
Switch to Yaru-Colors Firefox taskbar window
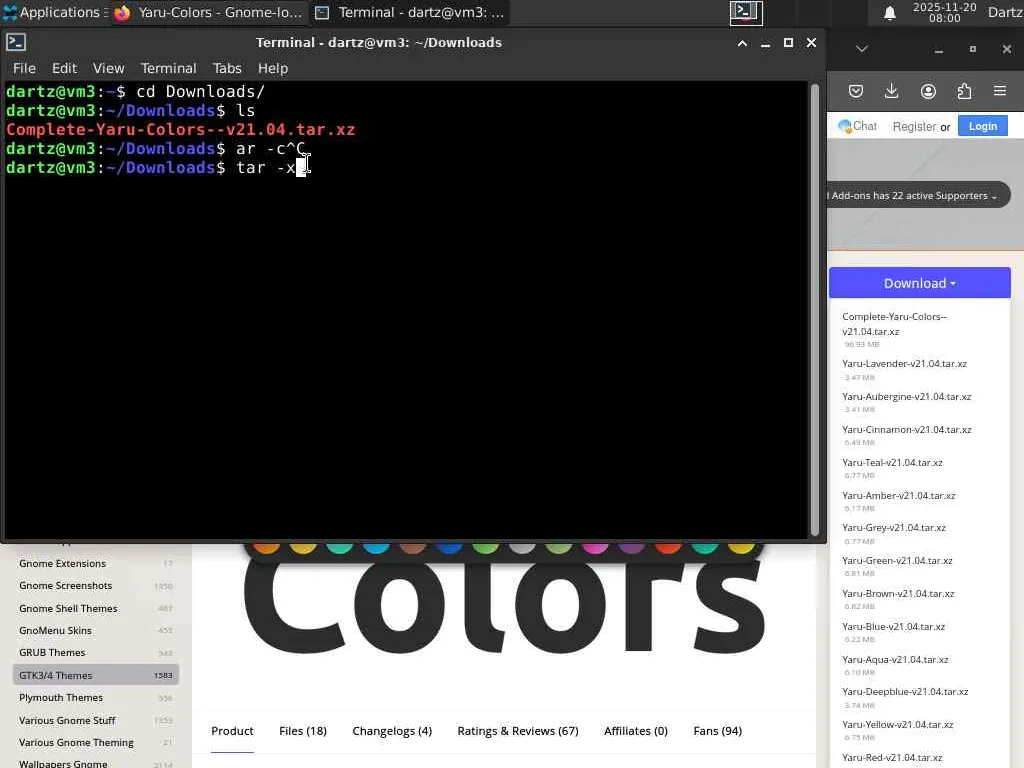209,12
